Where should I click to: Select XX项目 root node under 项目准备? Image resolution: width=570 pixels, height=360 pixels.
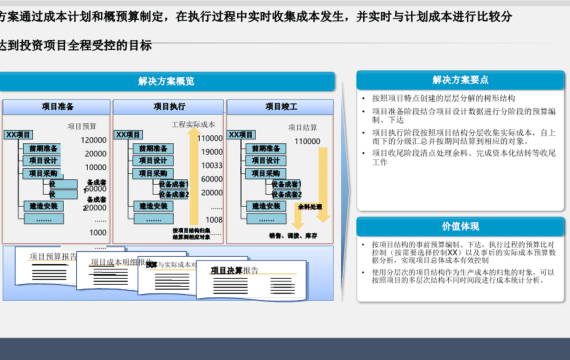click(x=19, y=135)
